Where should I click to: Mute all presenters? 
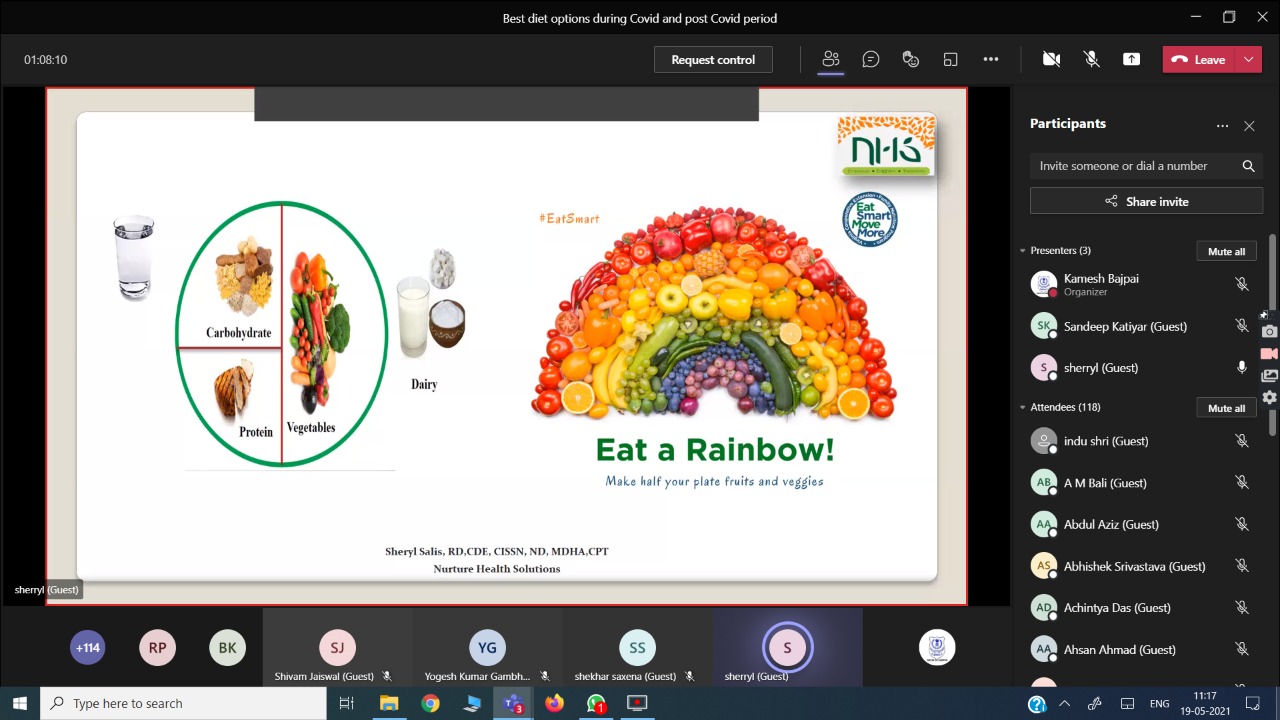pos(1226,251)
